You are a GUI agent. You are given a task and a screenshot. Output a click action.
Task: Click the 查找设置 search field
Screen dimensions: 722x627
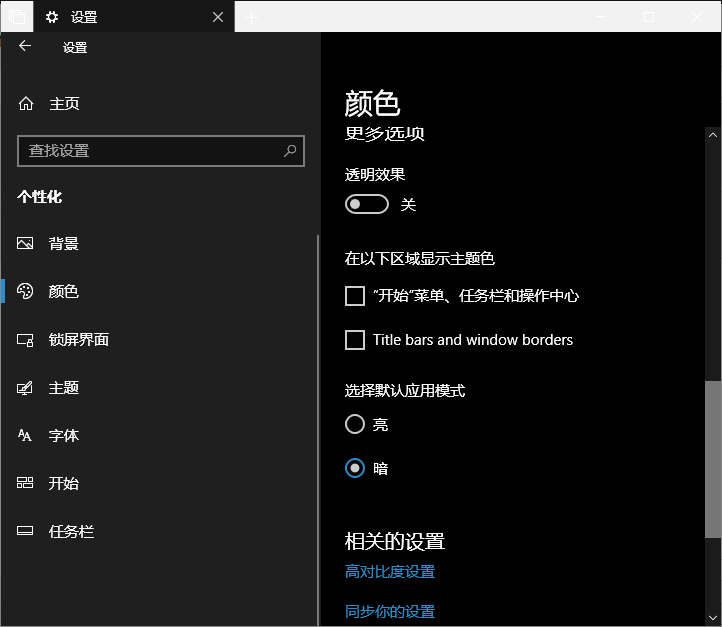tap(150, 151)
